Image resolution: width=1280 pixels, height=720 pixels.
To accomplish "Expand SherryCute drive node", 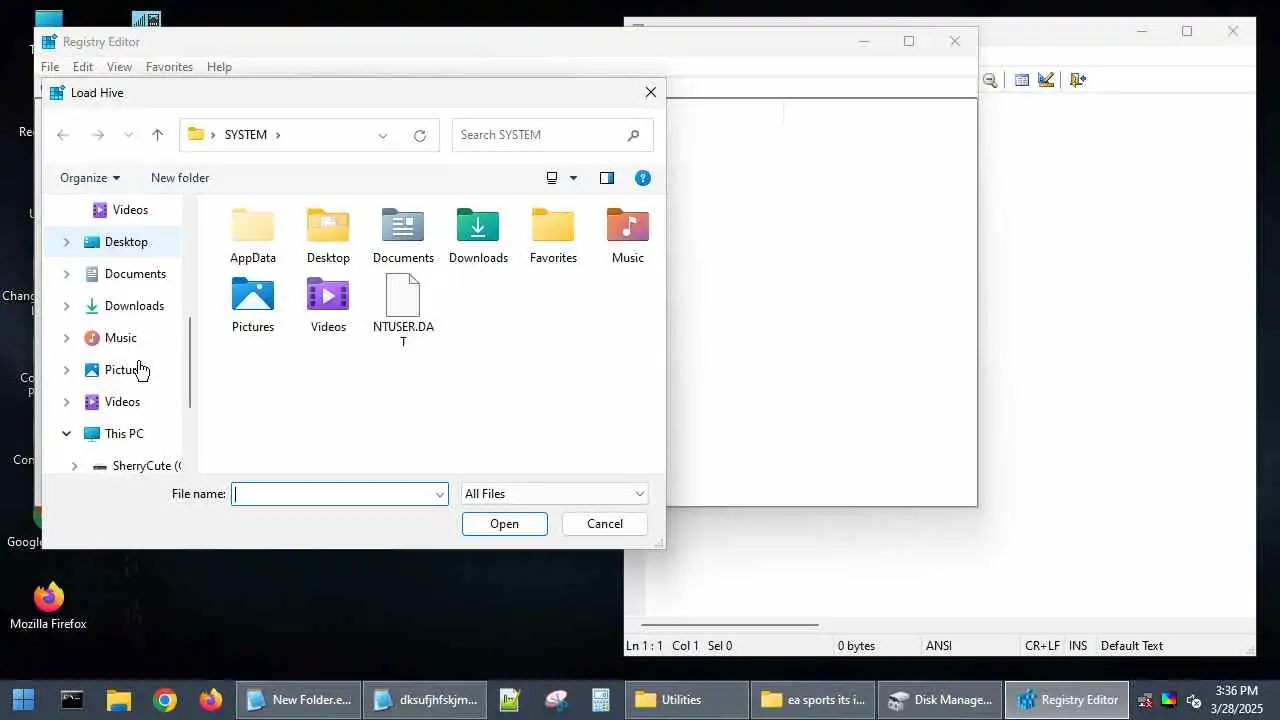I will [x=75, y=466].
